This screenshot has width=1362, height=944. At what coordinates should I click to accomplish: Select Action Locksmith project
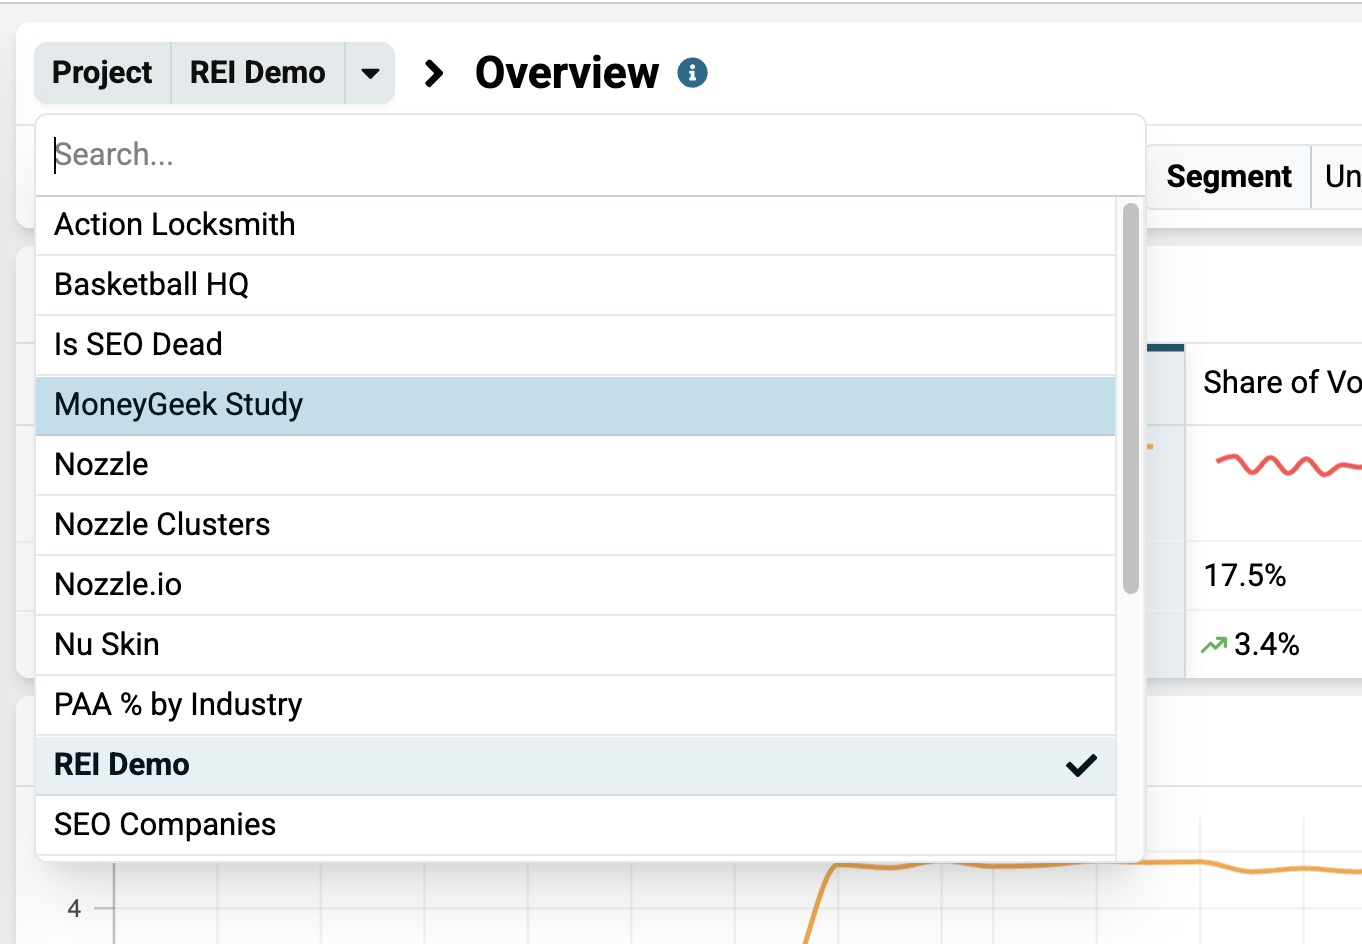point(575,225)
